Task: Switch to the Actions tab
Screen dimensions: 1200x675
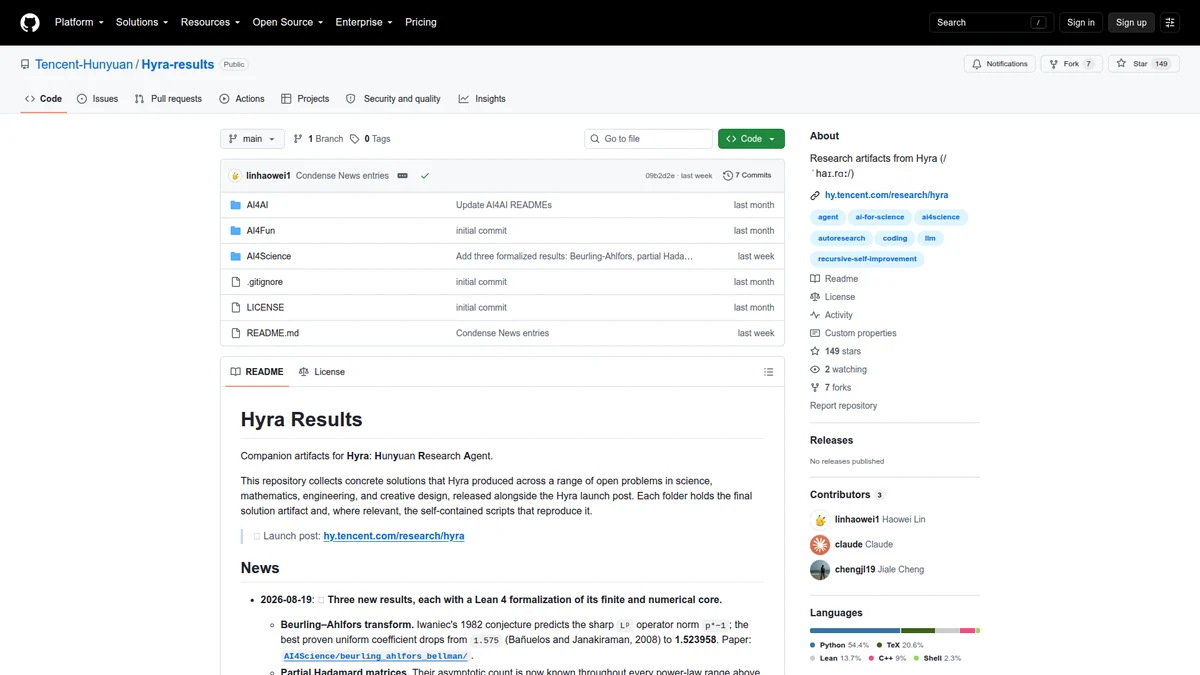Action: pyautogui.click(x=242, y=99)
